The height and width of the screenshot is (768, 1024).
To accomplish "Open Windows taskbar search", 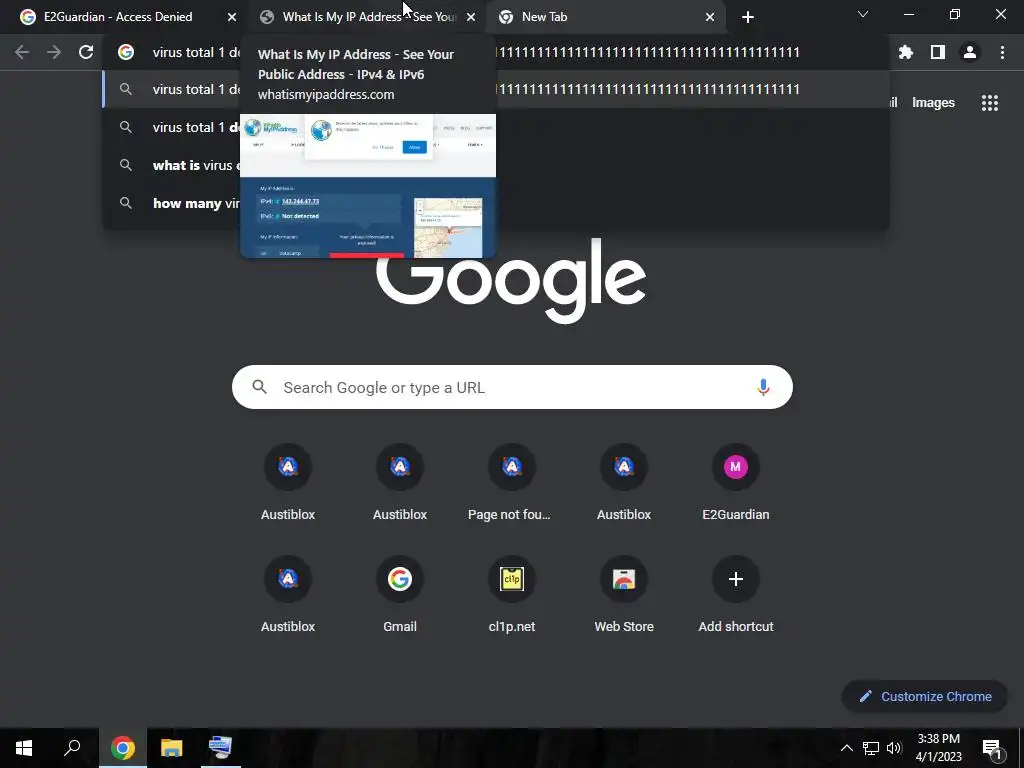I will 72,748.
